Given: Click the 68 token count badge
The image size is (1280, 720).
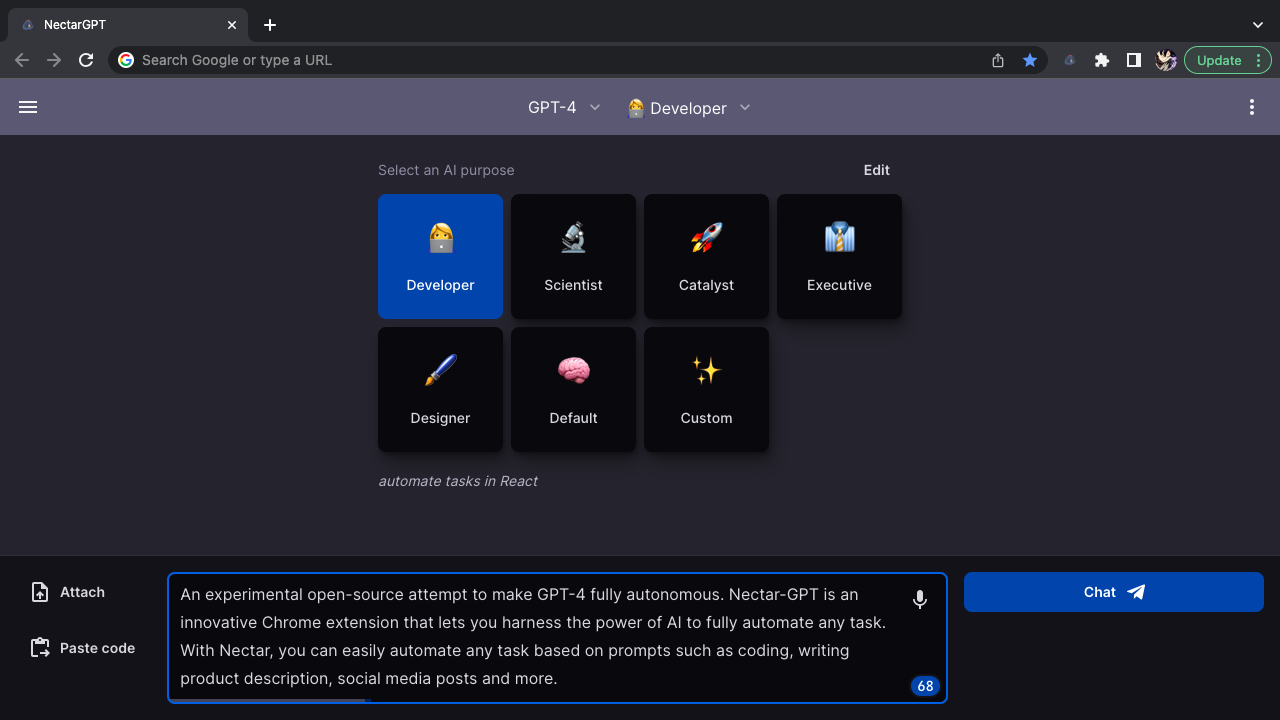Looking at the screenshot, I should pos(925,686).
